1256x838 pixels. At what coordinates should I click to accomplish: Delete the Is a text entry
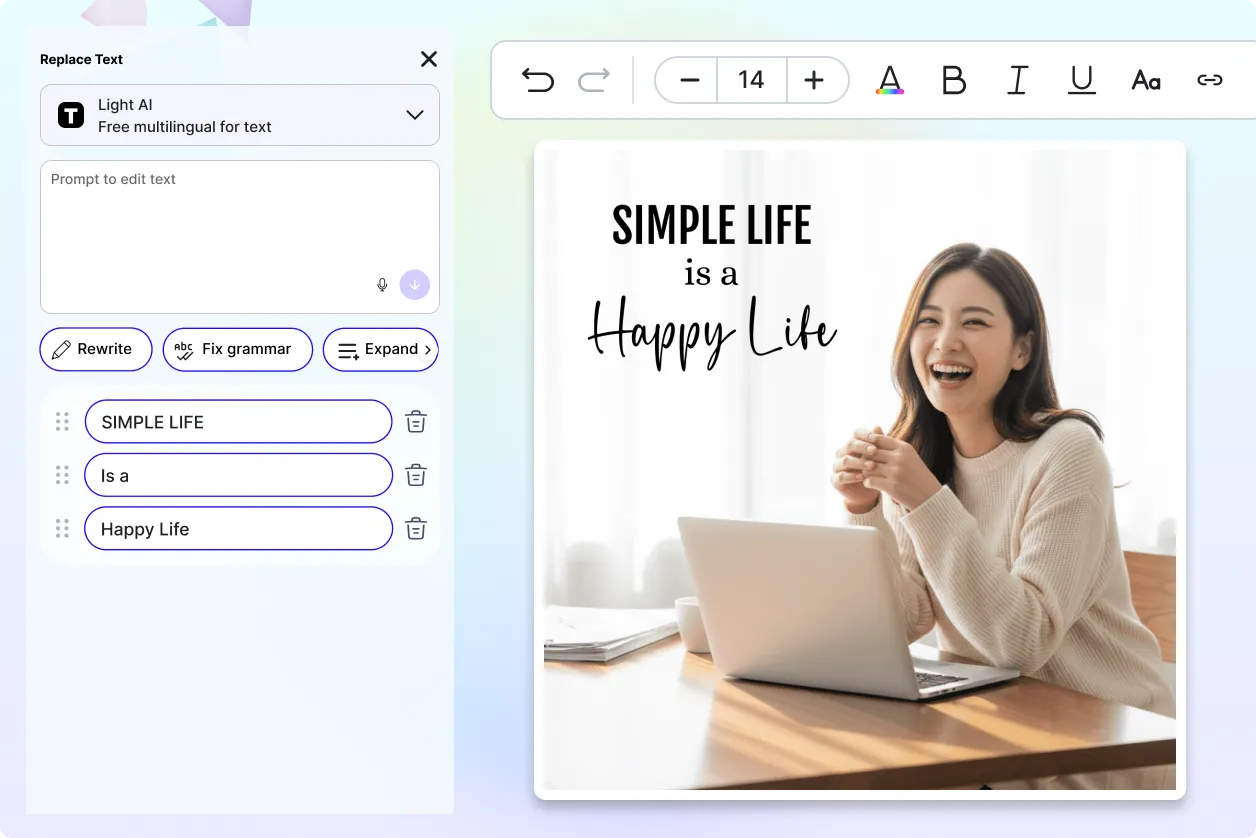(416, 476)
